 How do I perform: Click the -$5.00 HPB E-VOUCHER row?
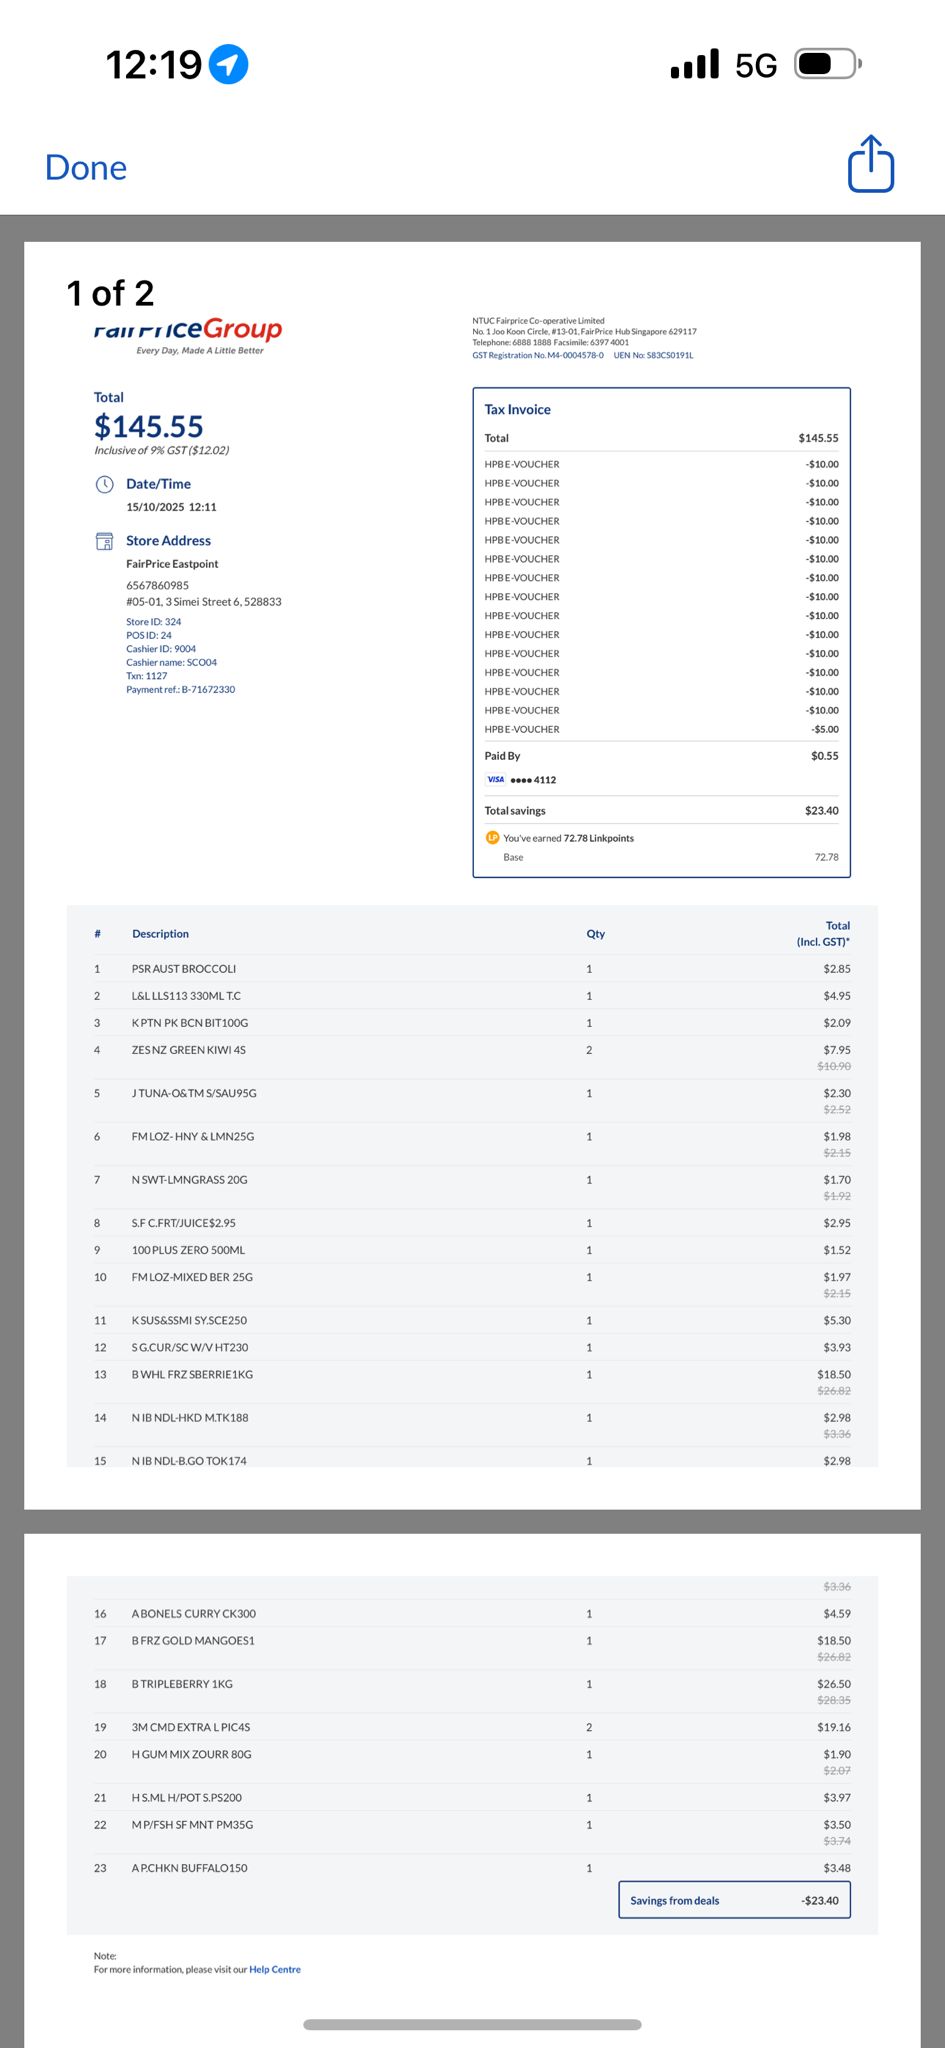click(x=662, y=730)
